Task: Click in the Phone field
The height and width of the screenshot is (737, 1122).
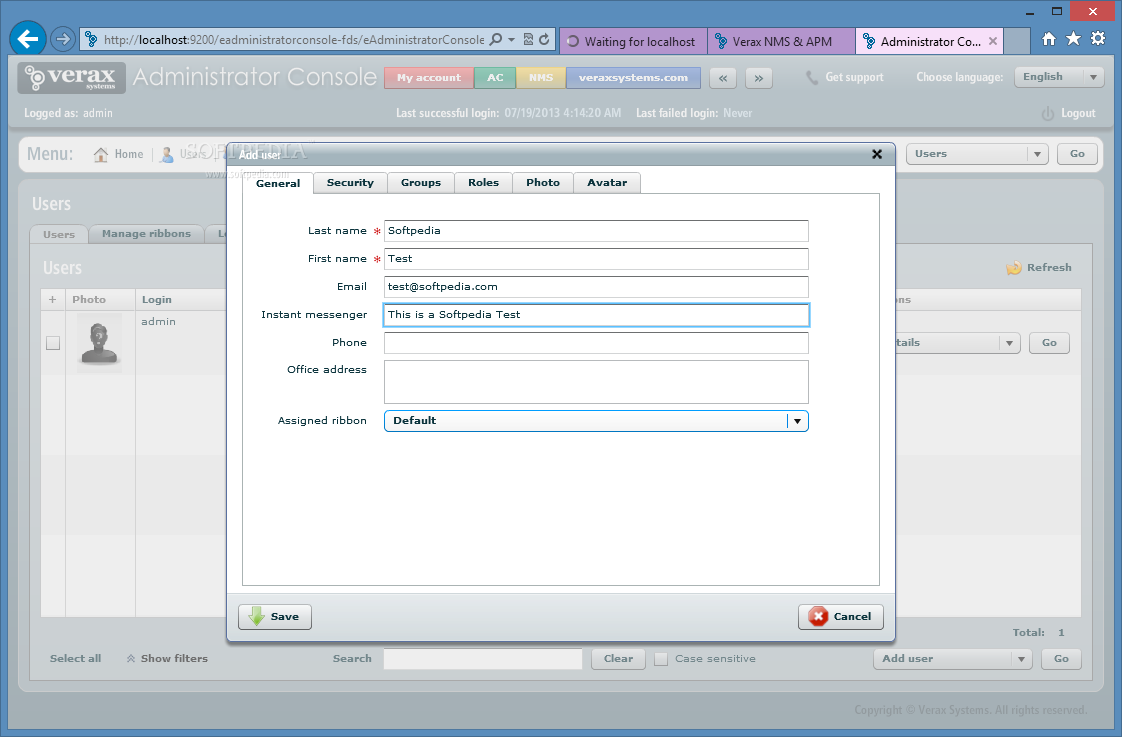Action: pyautogui.click(x=596, y=343)
